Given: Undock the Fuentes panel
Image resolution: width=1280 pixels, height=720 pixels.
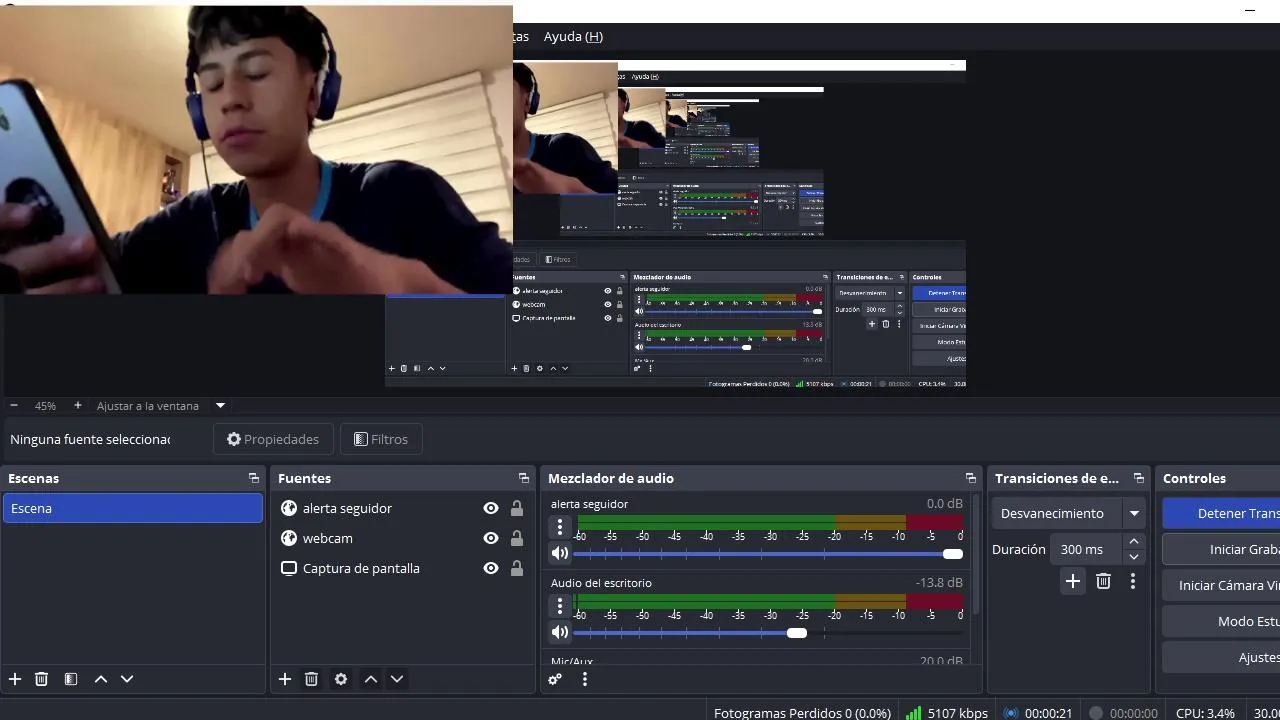Looking at the screenshot, I should [523, 478].
